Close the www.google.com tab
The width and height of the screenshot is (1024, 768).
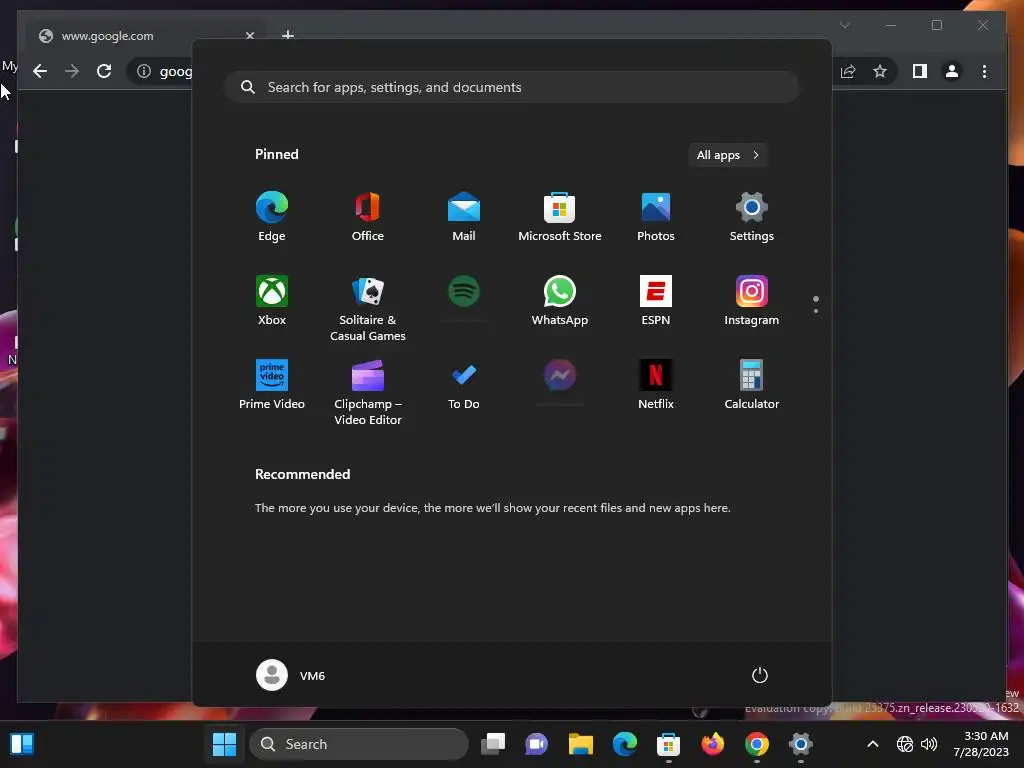point(249,36)
